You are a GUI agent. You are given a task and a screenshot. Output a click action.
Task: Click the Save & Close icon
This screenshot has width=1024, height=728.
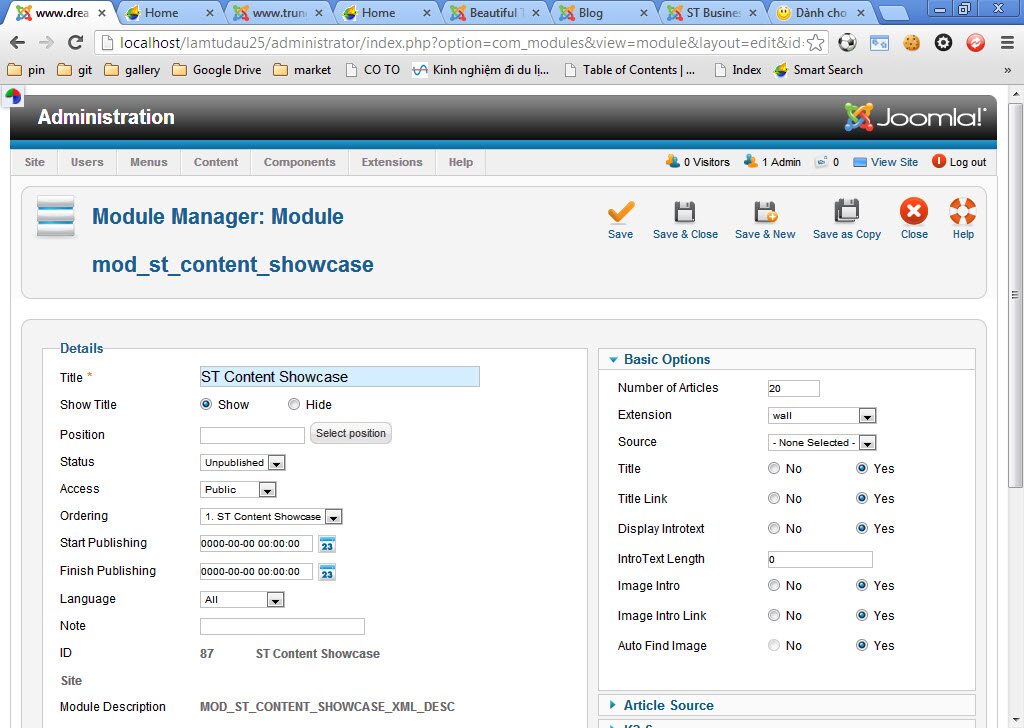coord(685,213)
